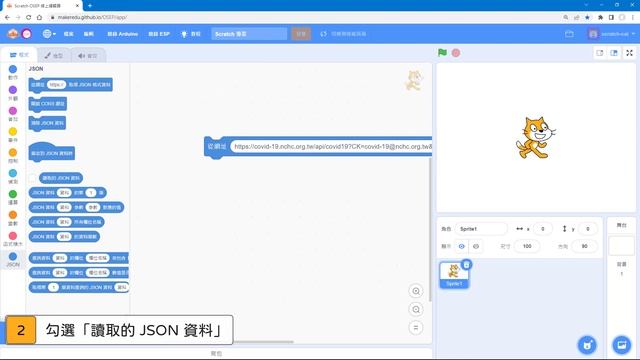This screenshot has height=360, width=640.
Task: Click the sprite x position field
Action: tap(542, 229)
